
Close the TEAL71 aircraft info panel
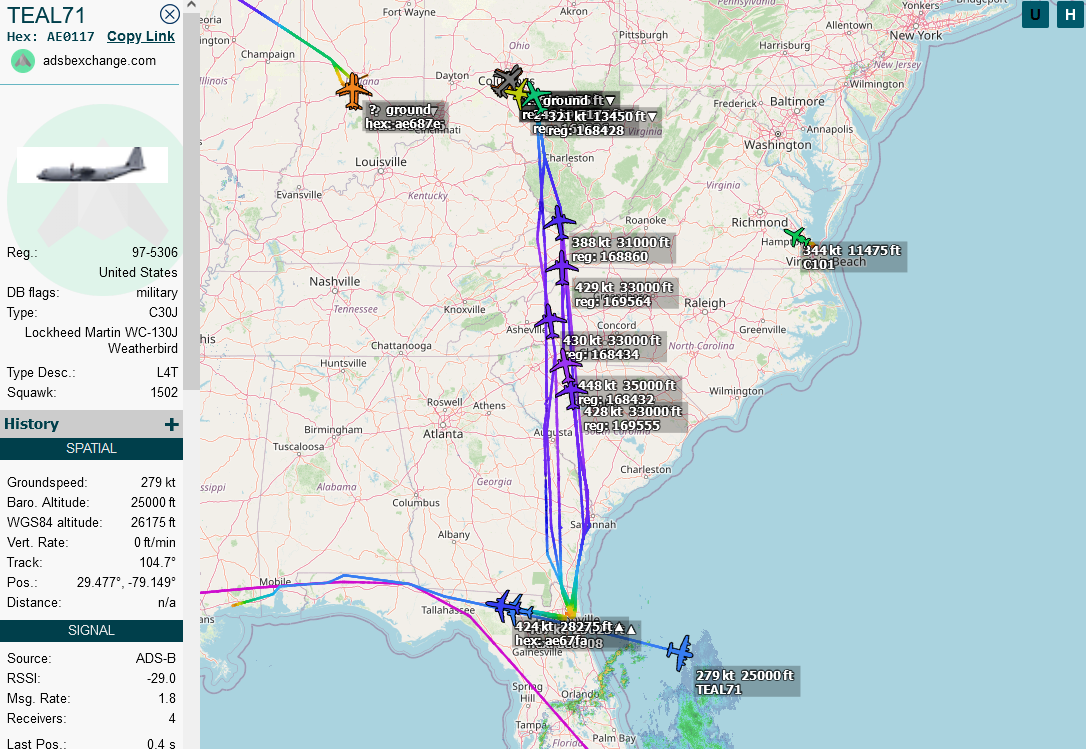[170, 14]
